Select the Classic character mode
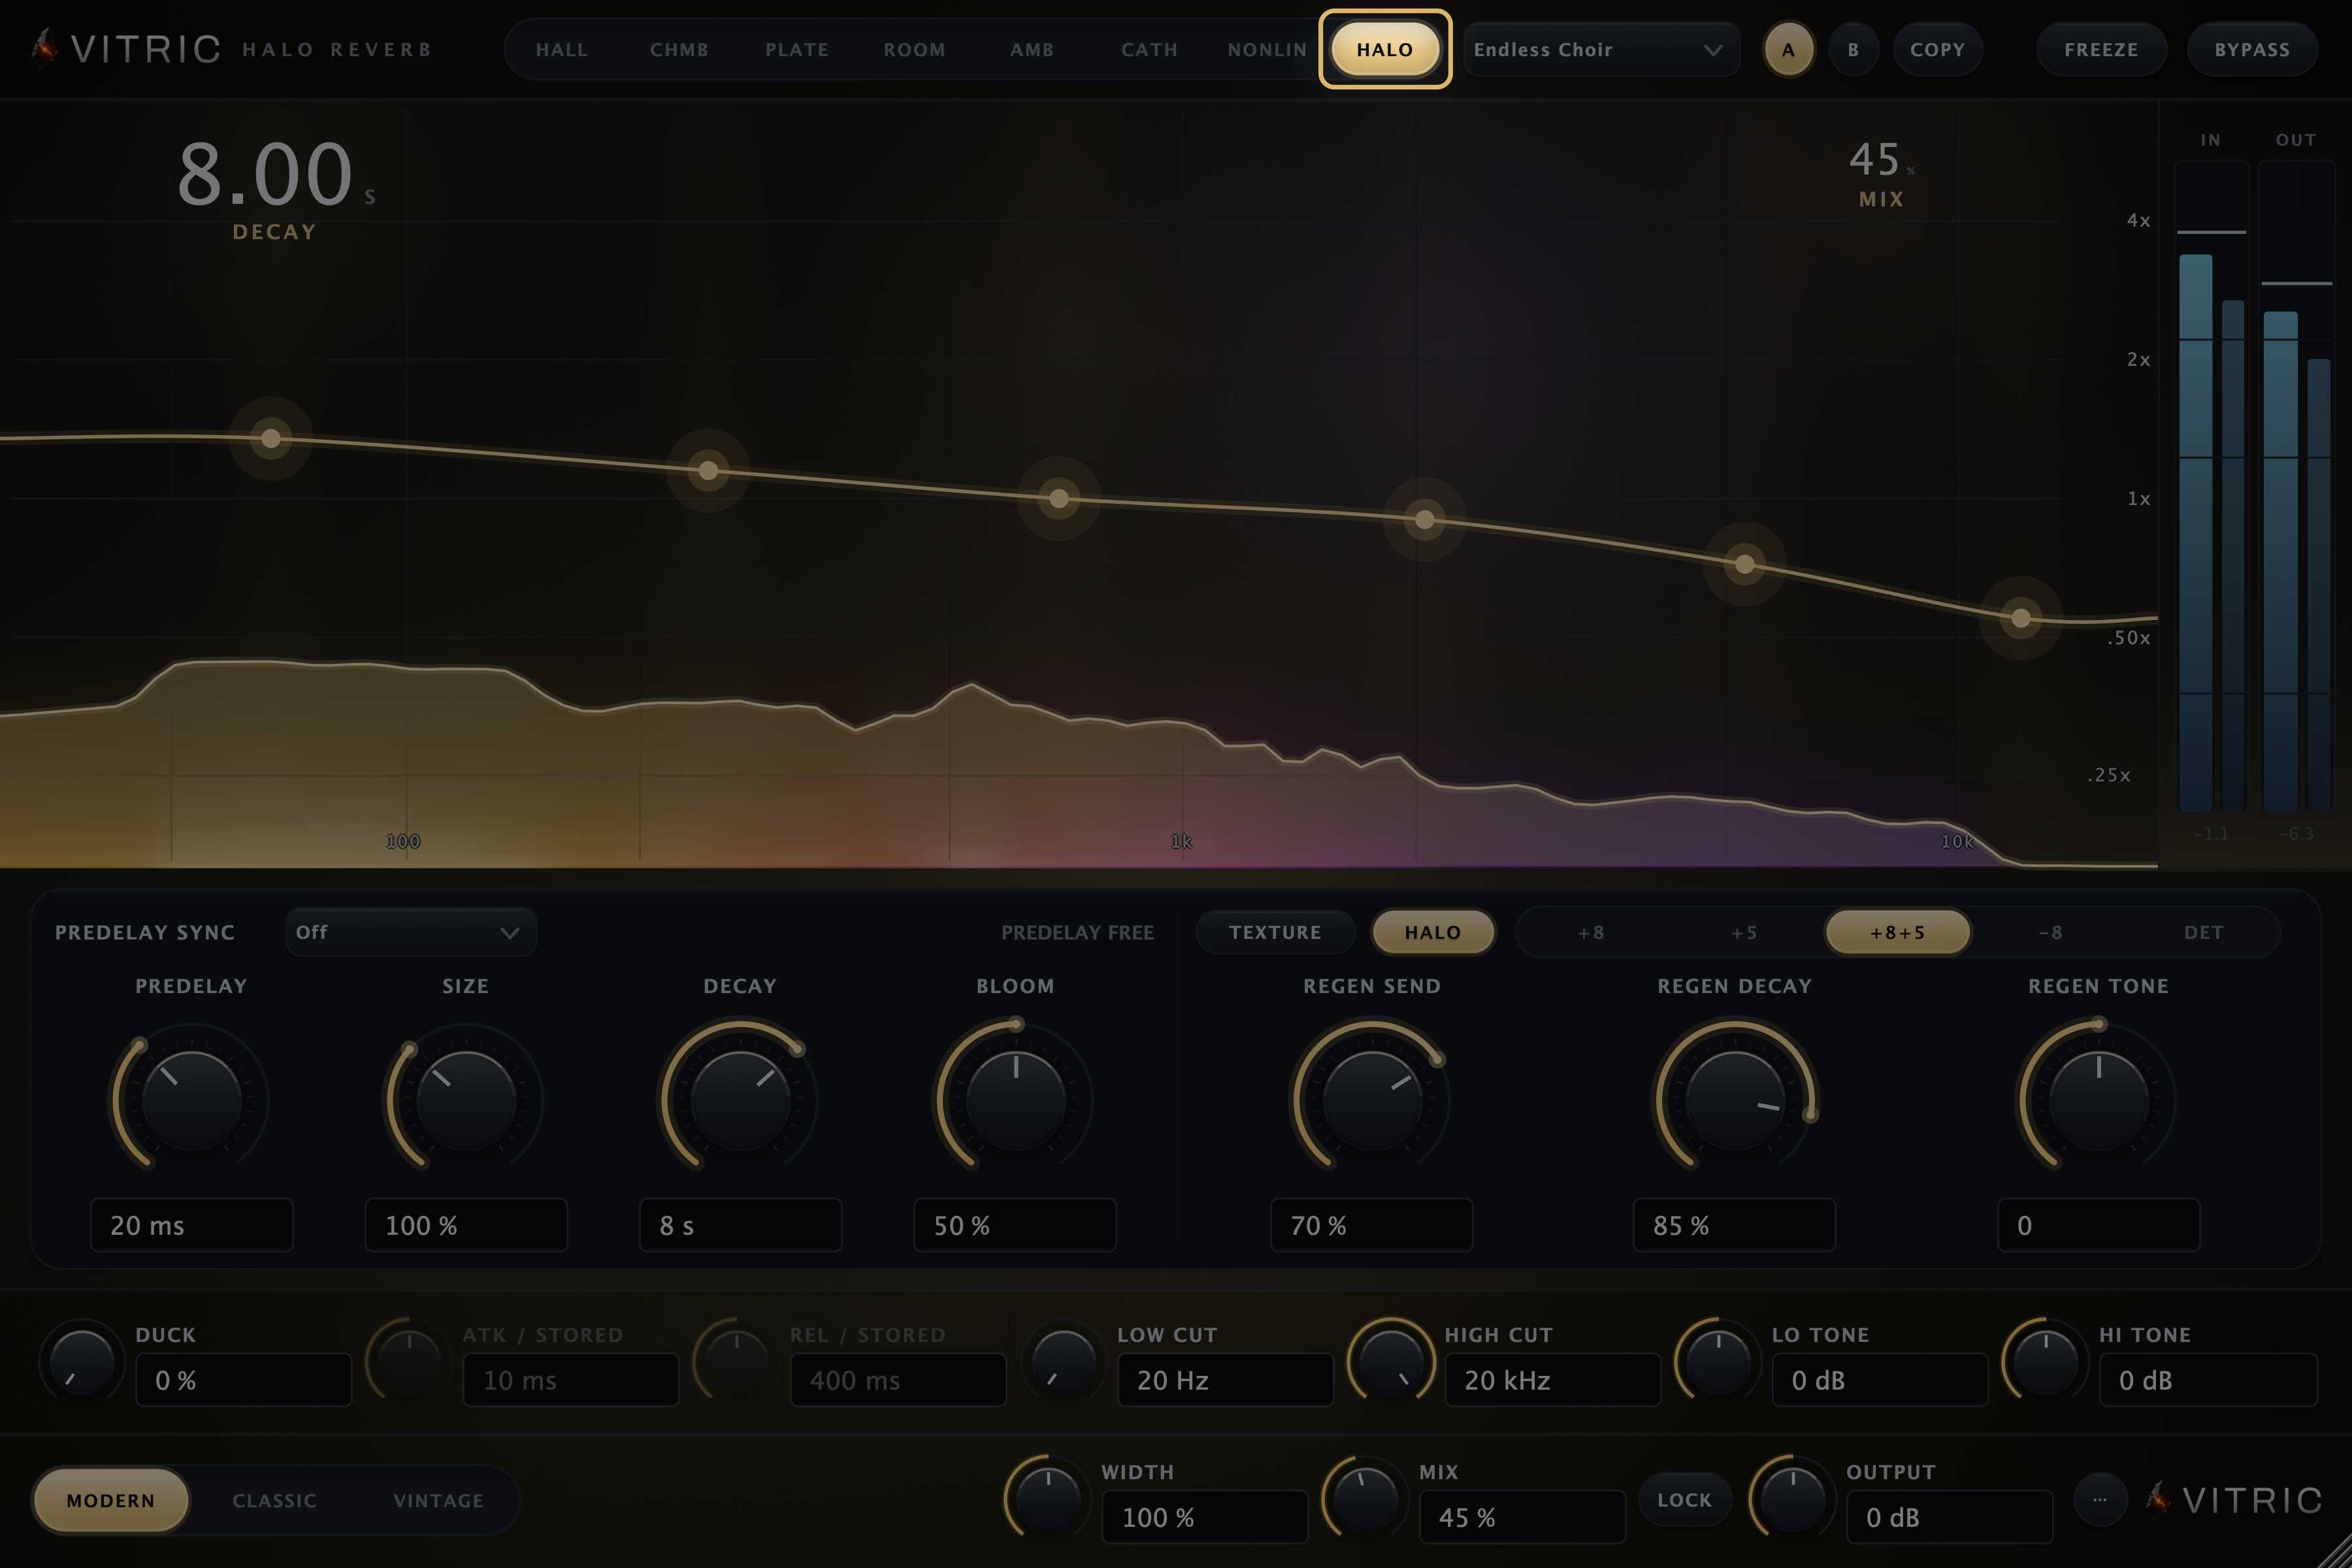2352x1568 pixels. tap(274, 1500)
